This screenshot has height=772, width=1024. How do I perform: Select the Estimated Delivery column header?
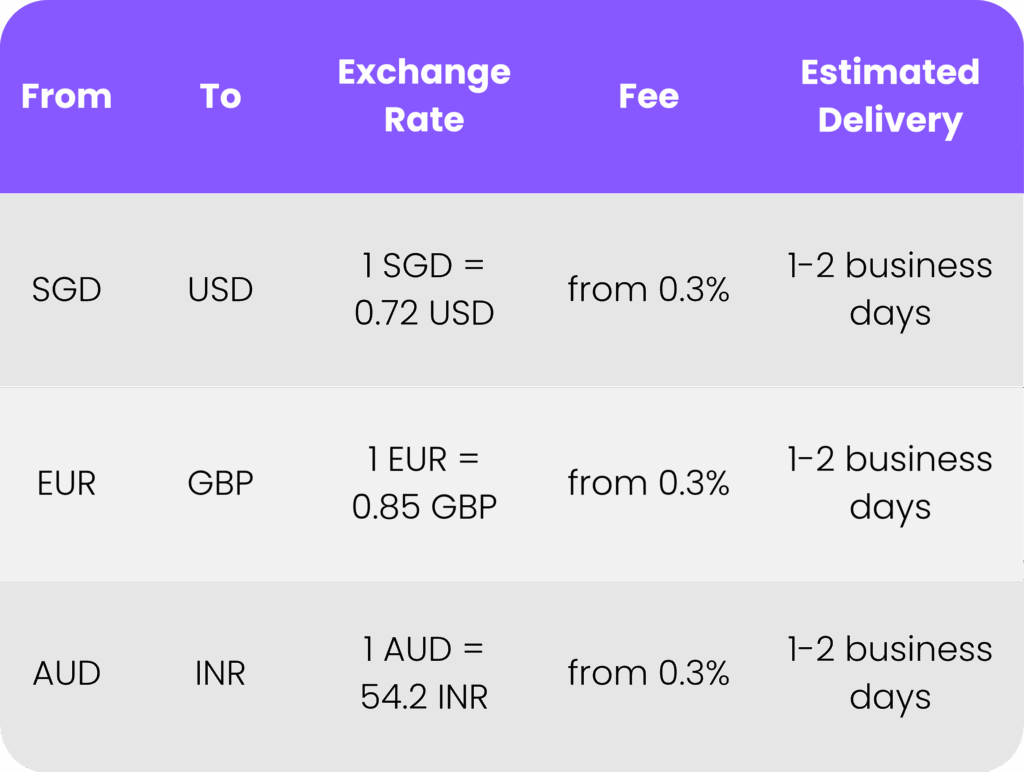click(x=889, y=96)
